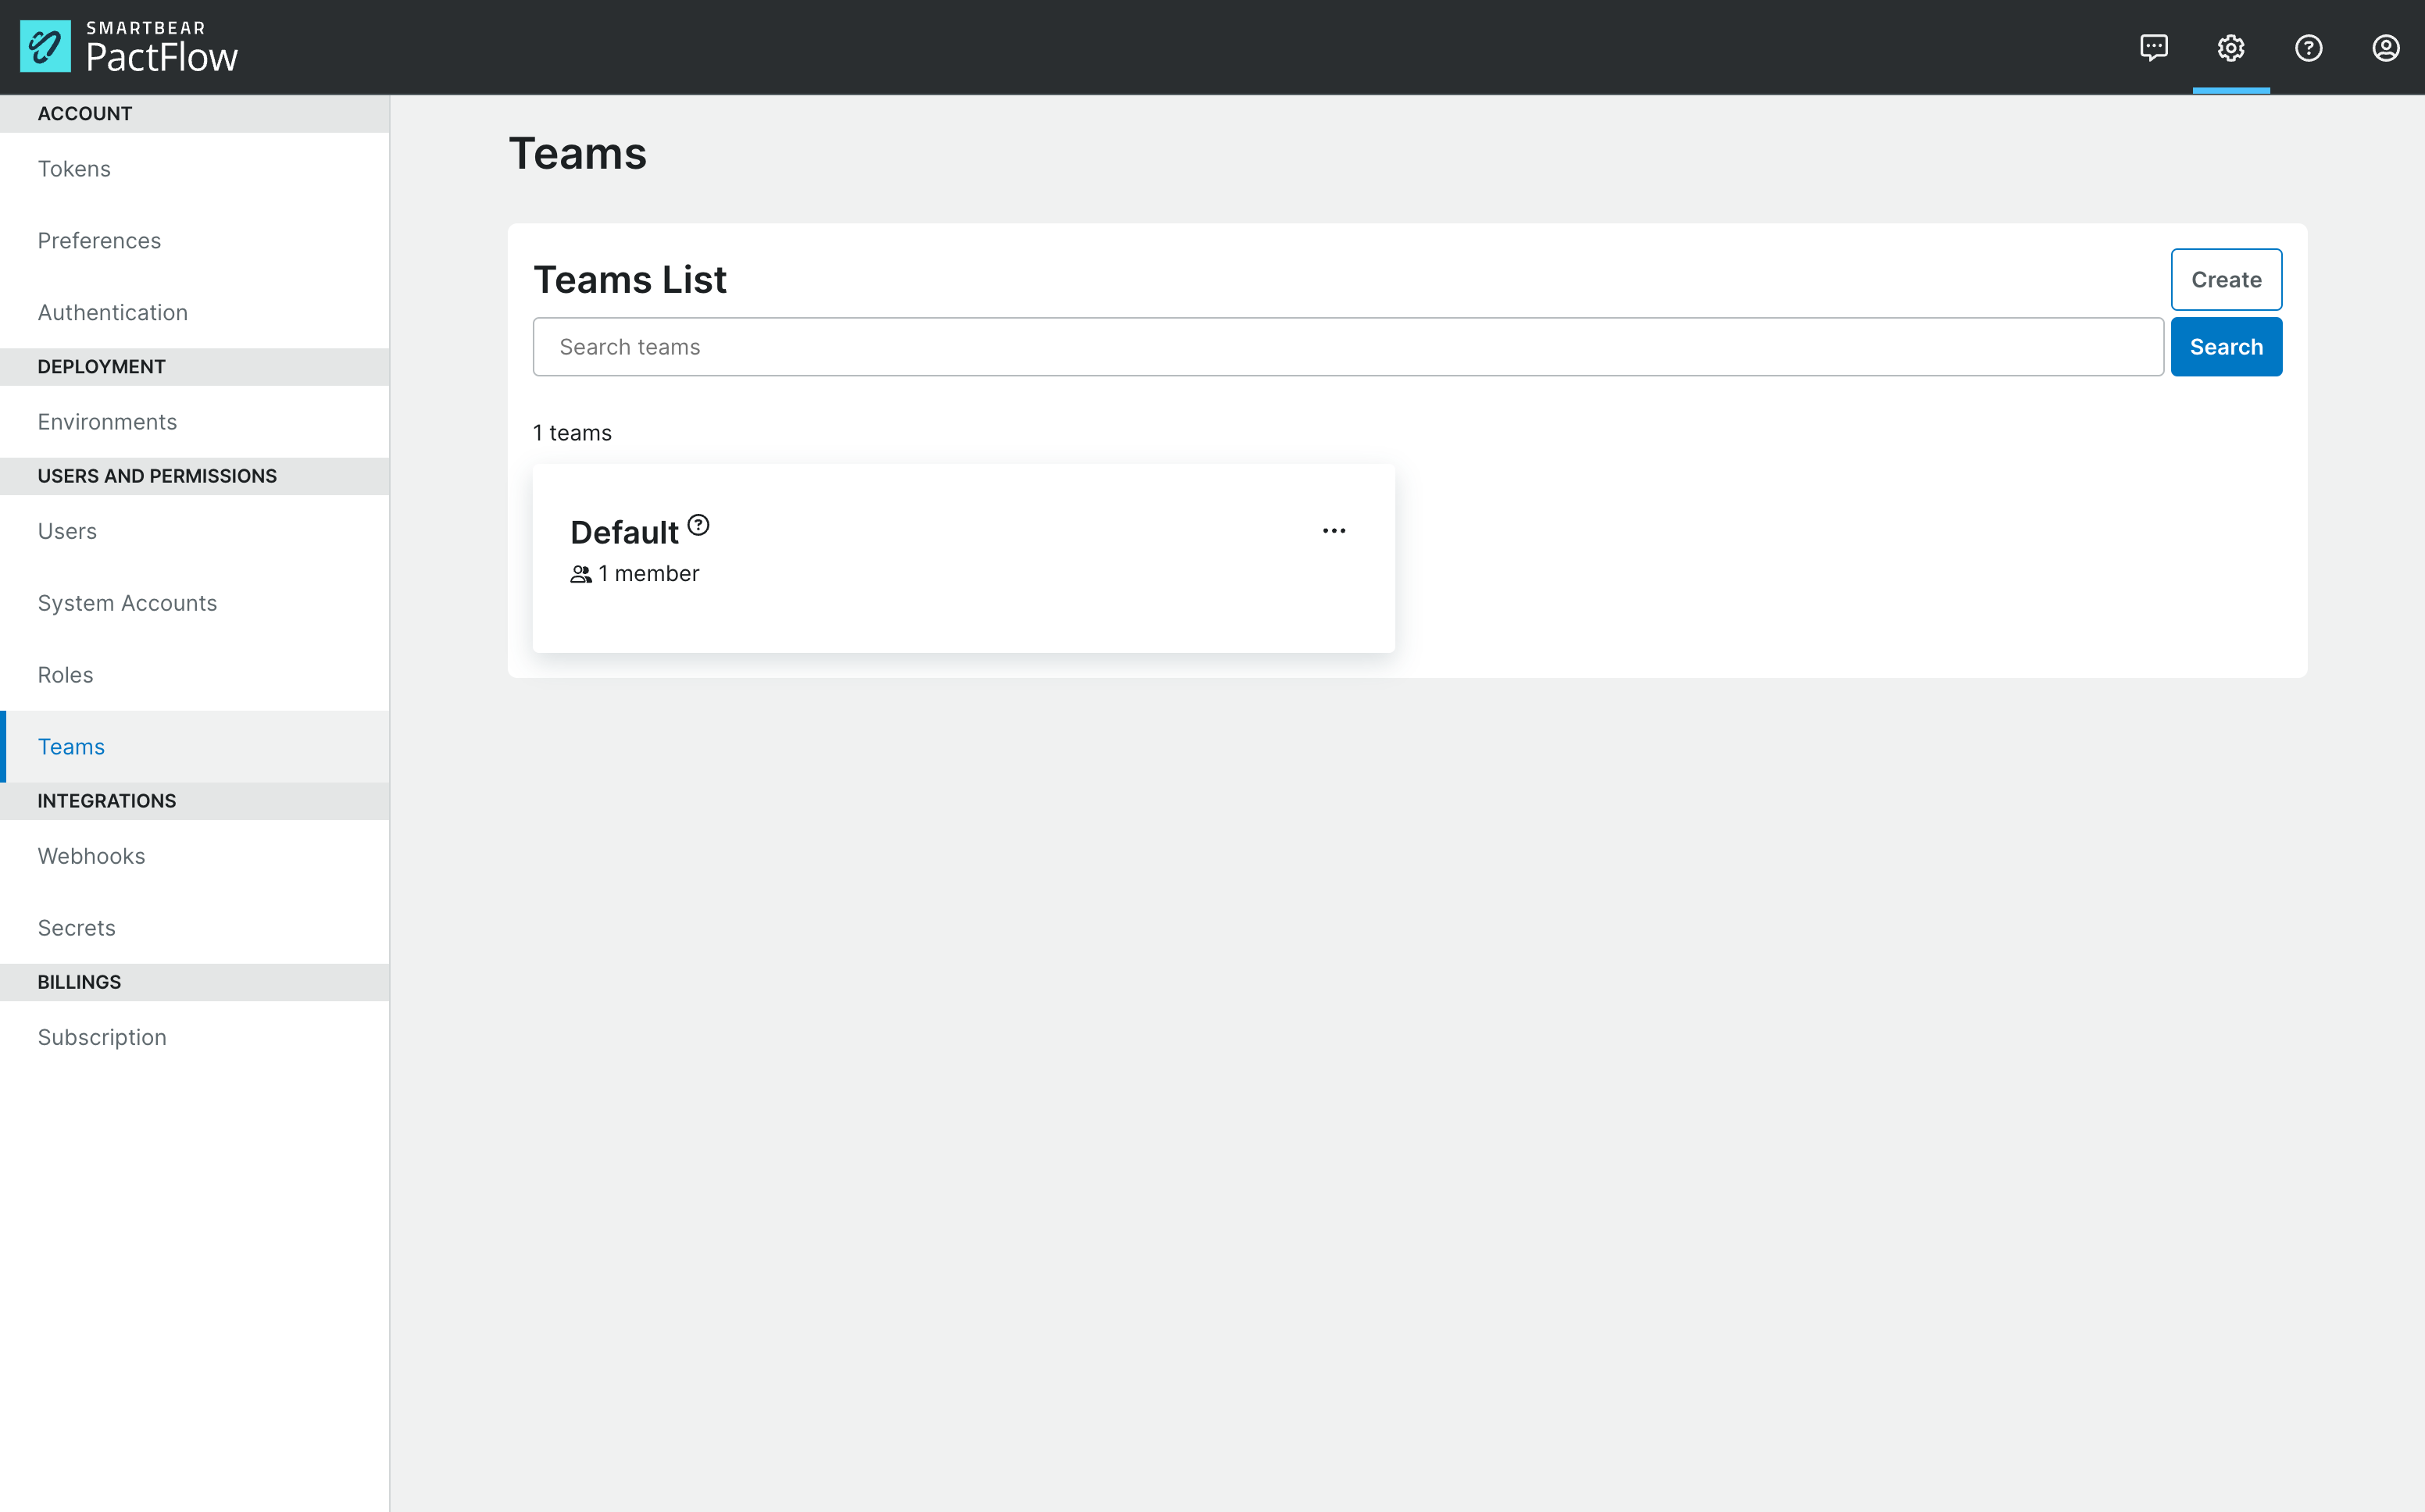
Task: Open the feedback chat icon
Action: click(2154, 47)
